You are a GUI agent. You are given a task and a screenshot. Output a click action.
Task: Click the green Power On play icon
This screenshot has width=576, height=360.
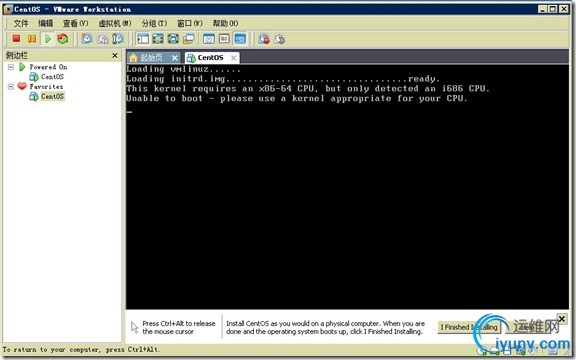pyautogui.click(x=48, y=38)
